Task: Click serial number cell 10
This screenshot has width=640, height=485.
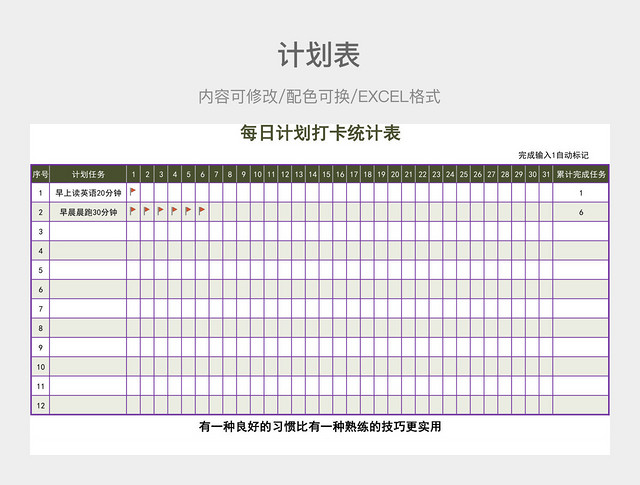Action: pyautogui.click(x=40, y=367)
